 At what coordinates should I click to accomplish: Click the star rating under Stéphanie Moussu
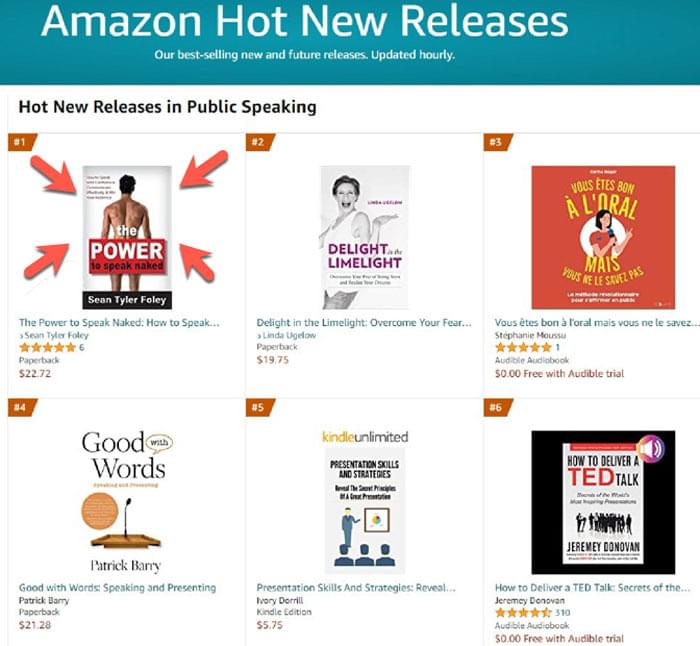(522, 348)
